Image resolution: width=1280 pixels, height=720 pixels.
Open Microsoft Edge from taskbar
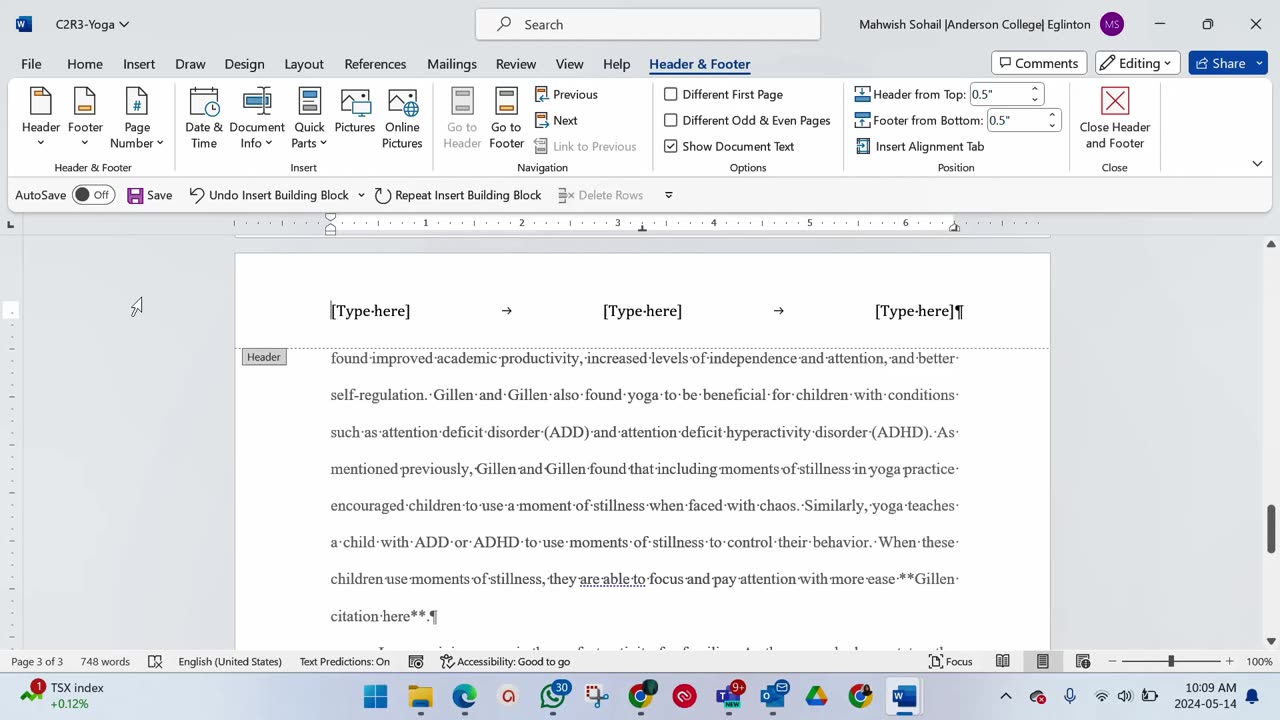464,696
